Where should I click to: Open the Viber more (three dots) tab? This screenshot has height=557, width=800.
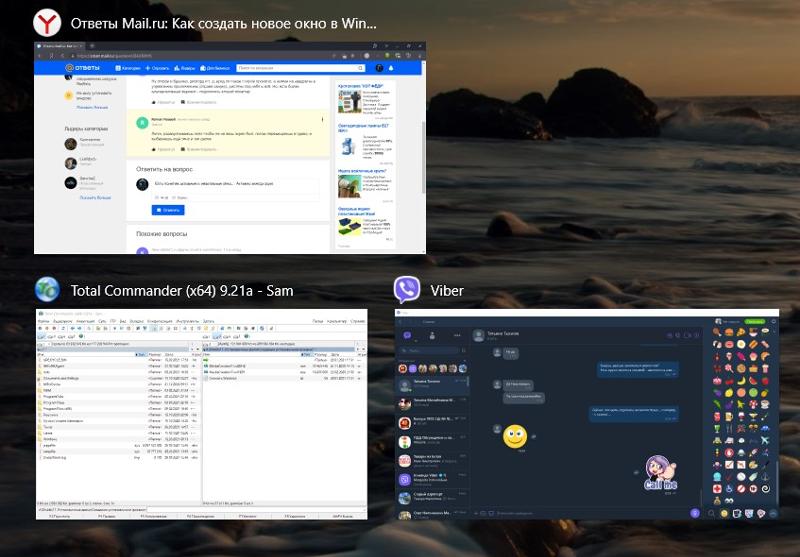[457, 335]
